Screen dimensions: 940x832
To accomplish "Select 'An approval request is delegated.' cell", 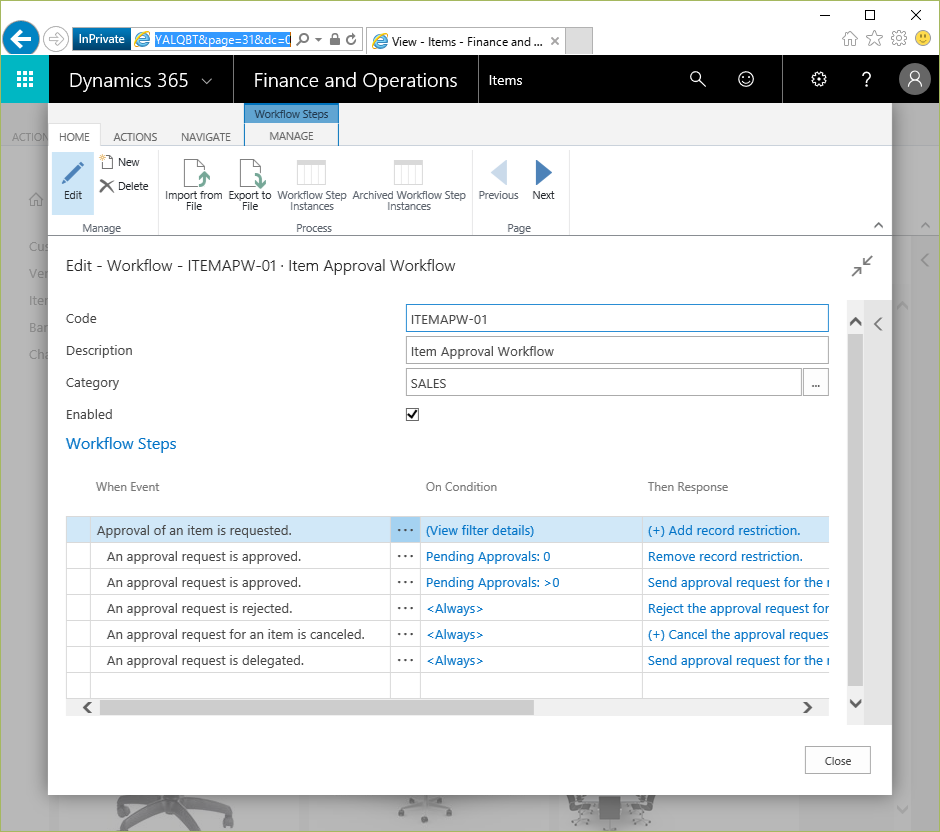I will point(240,661).
